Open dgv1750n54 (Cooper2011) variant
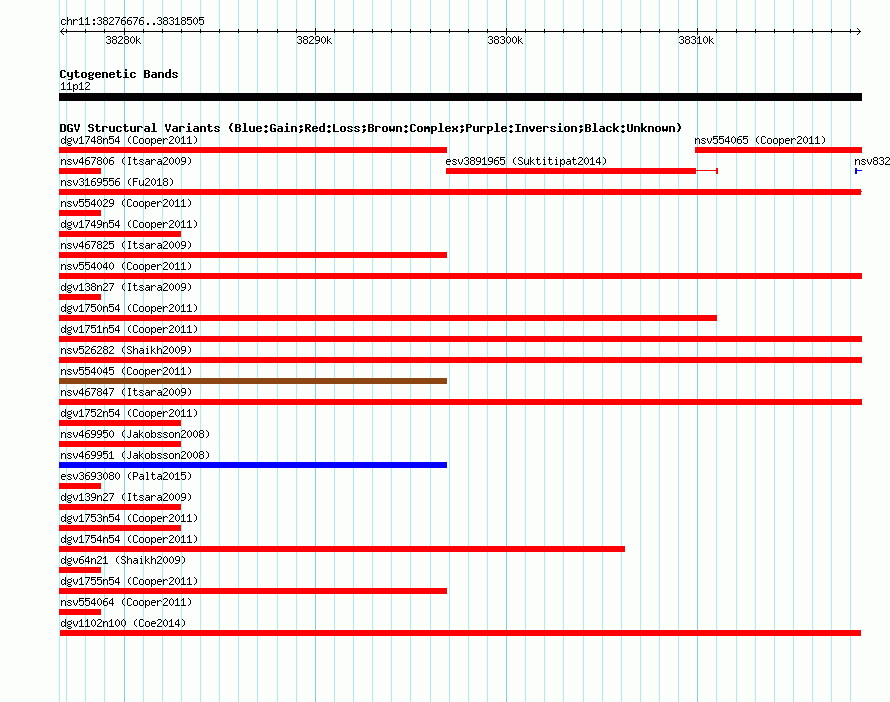Image resolution: width=890 pixels, height=702 pixels. click(129, 308)
